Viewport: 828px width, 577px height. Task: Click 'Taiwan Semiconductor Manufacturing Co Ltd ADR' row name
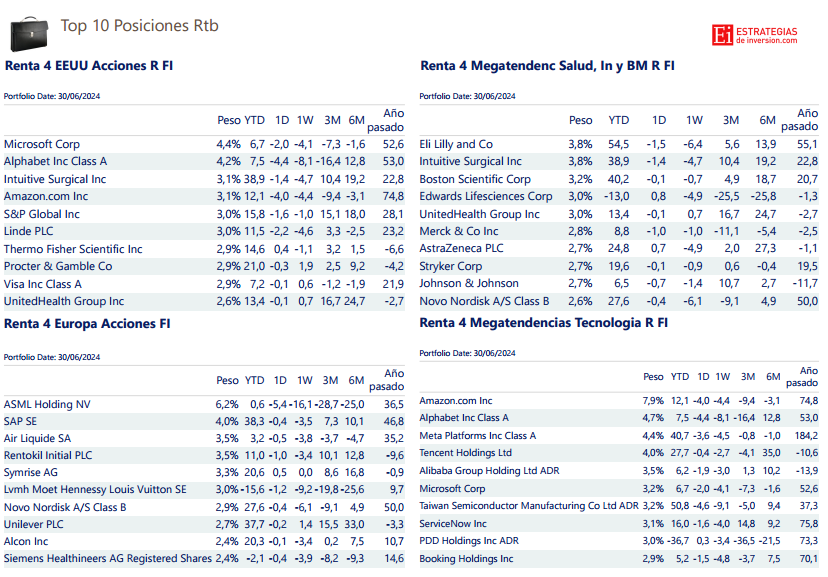[529, 506]
